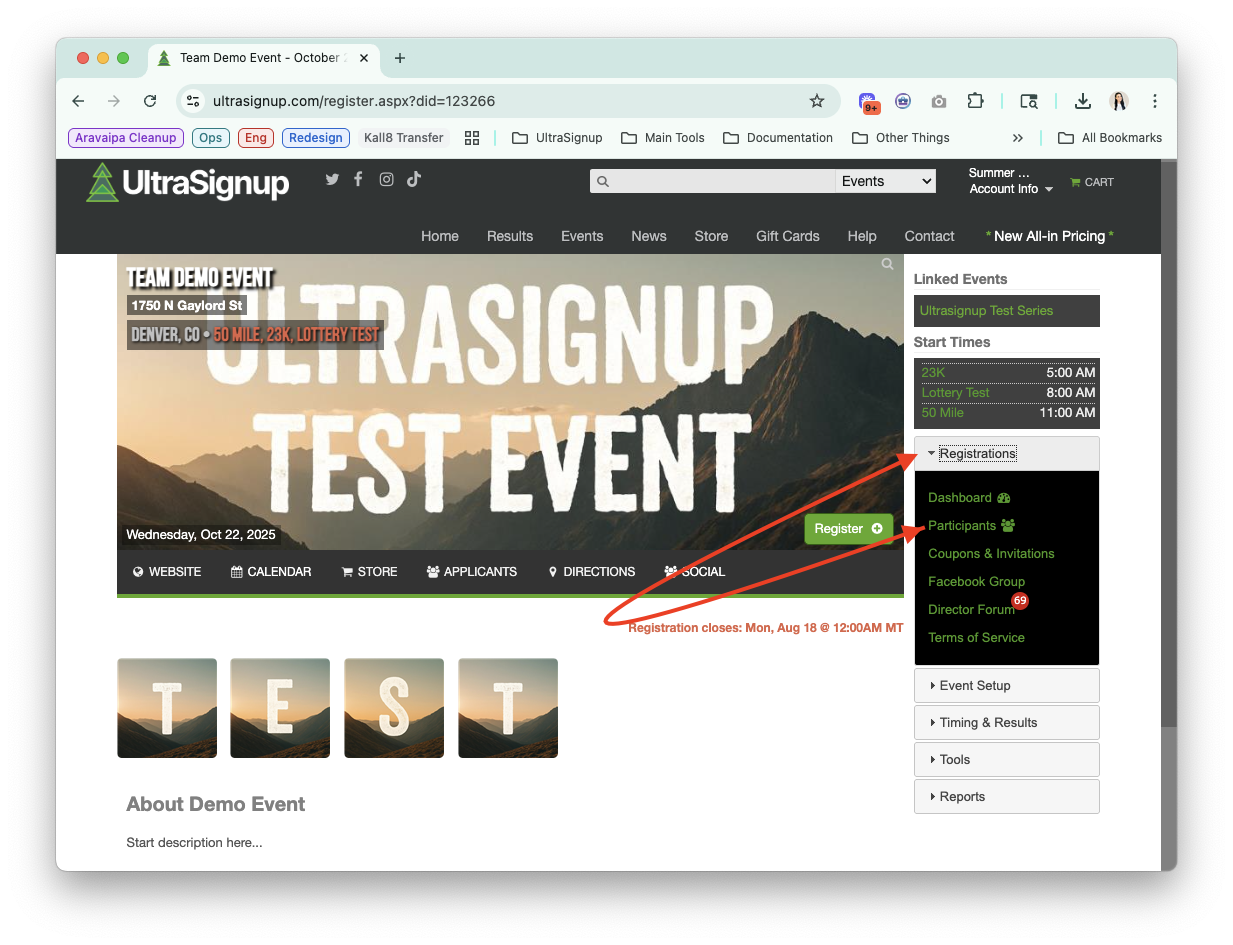Open Gift Cards in the navigation
Screen dimensions: 1233x945
coord(788,236)
